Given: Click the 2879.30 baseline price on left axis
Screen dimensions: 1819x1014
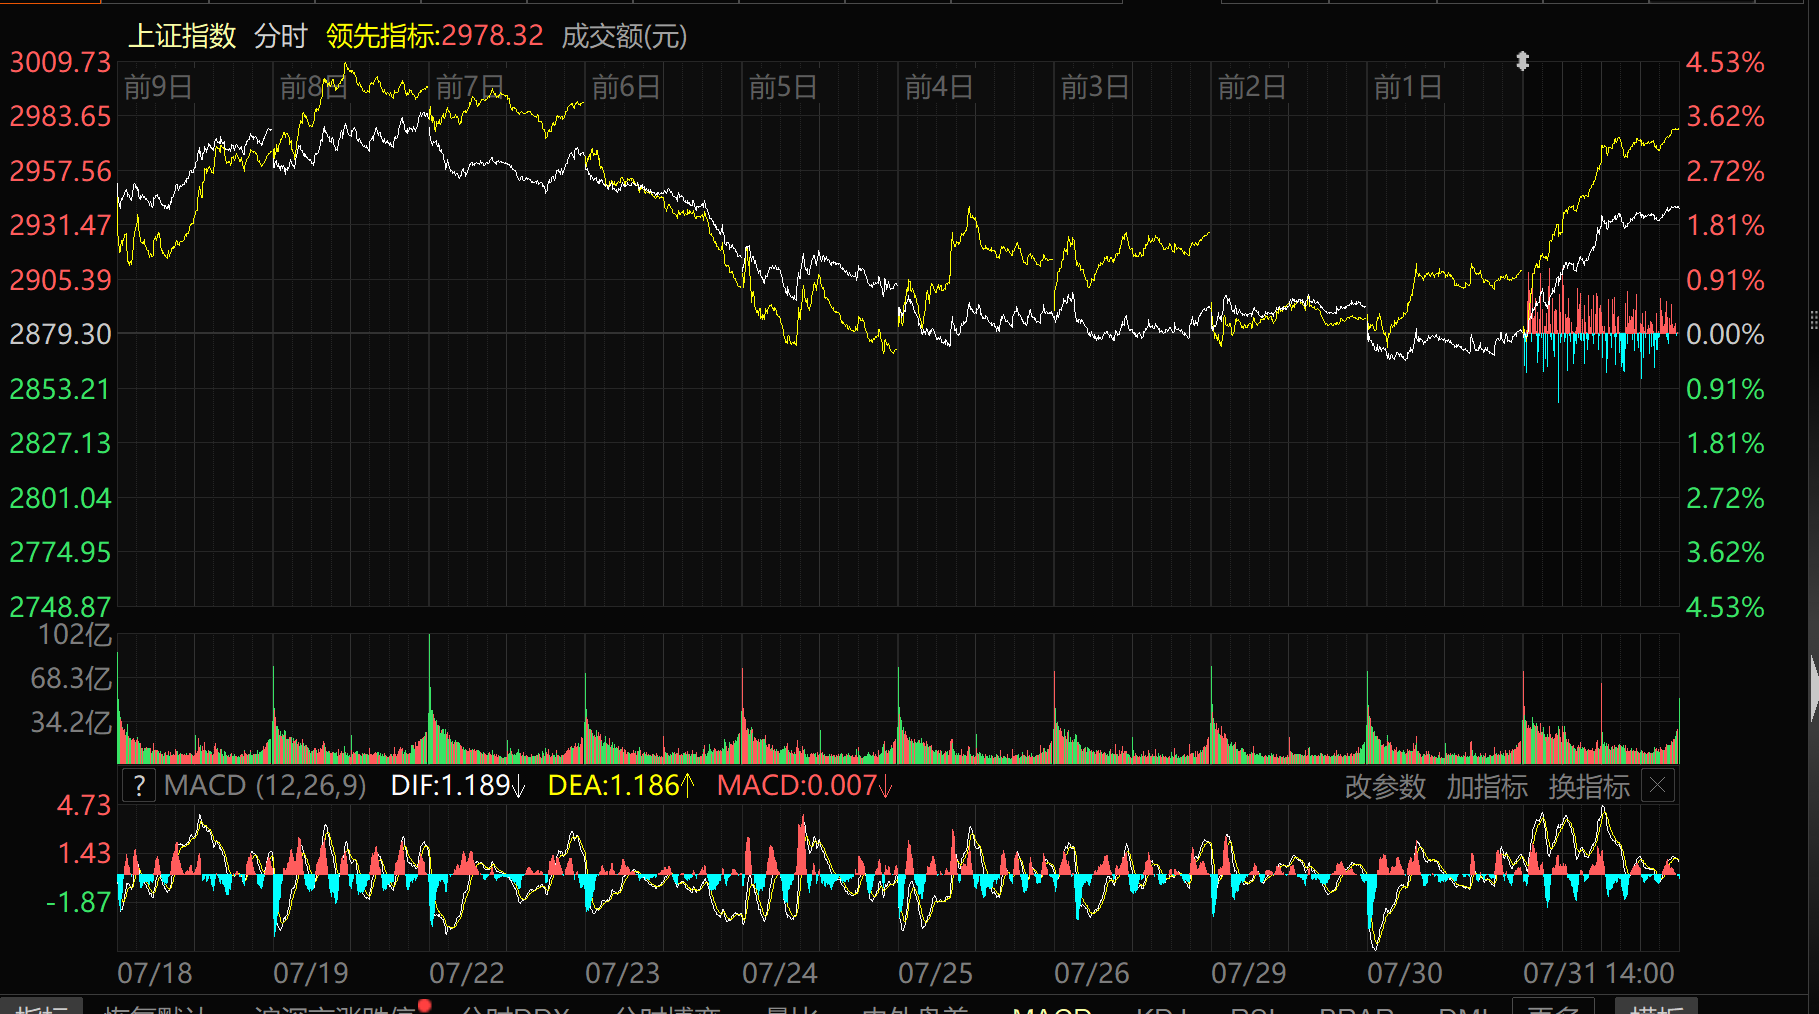Looking at the screenshot, I should pos(60,334).
